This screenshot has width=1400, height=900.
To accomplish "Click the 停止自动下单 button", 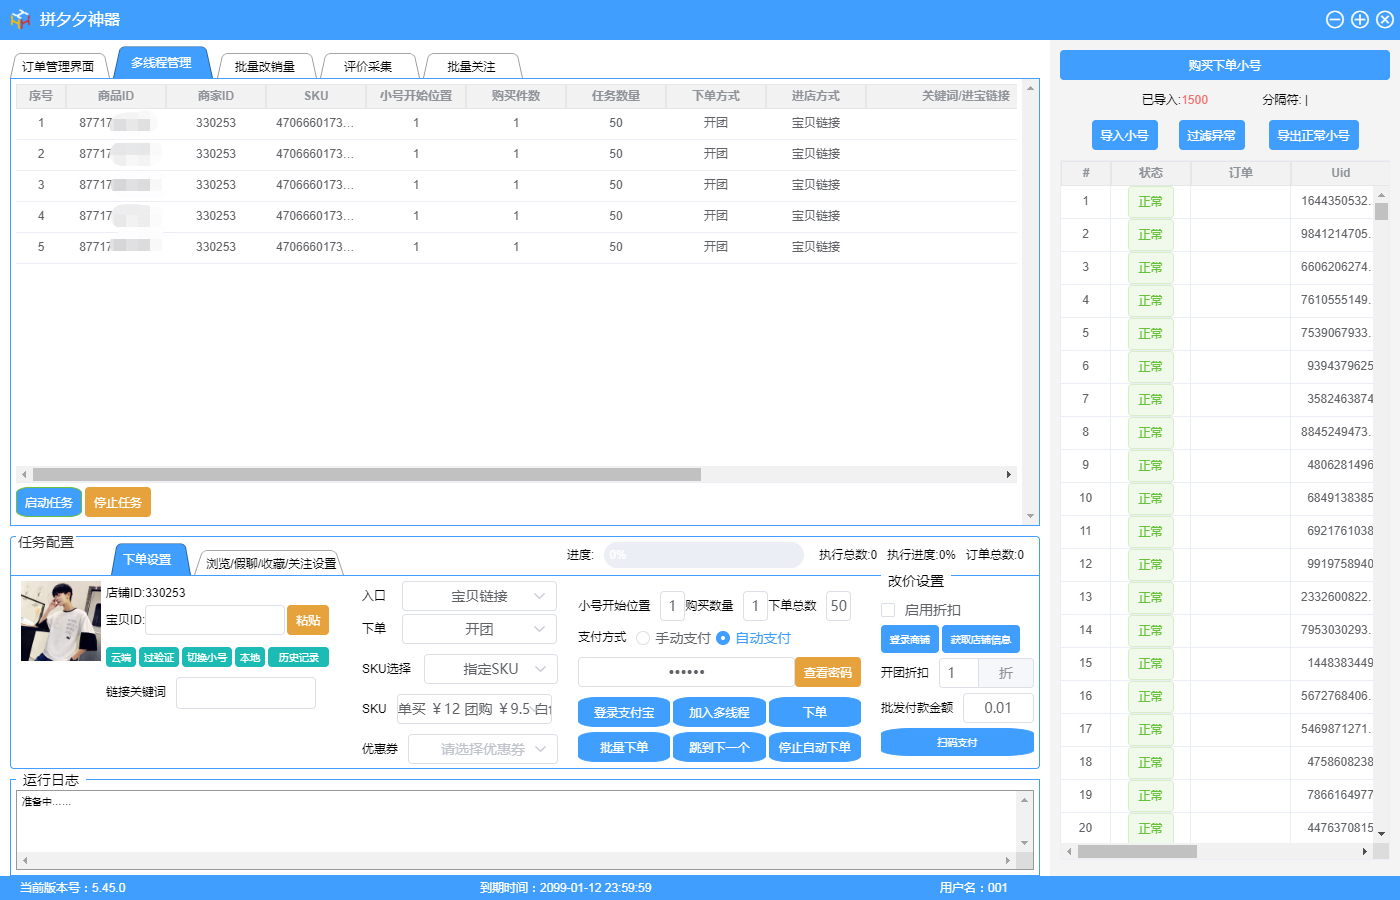I will click(x=815, y=747).
